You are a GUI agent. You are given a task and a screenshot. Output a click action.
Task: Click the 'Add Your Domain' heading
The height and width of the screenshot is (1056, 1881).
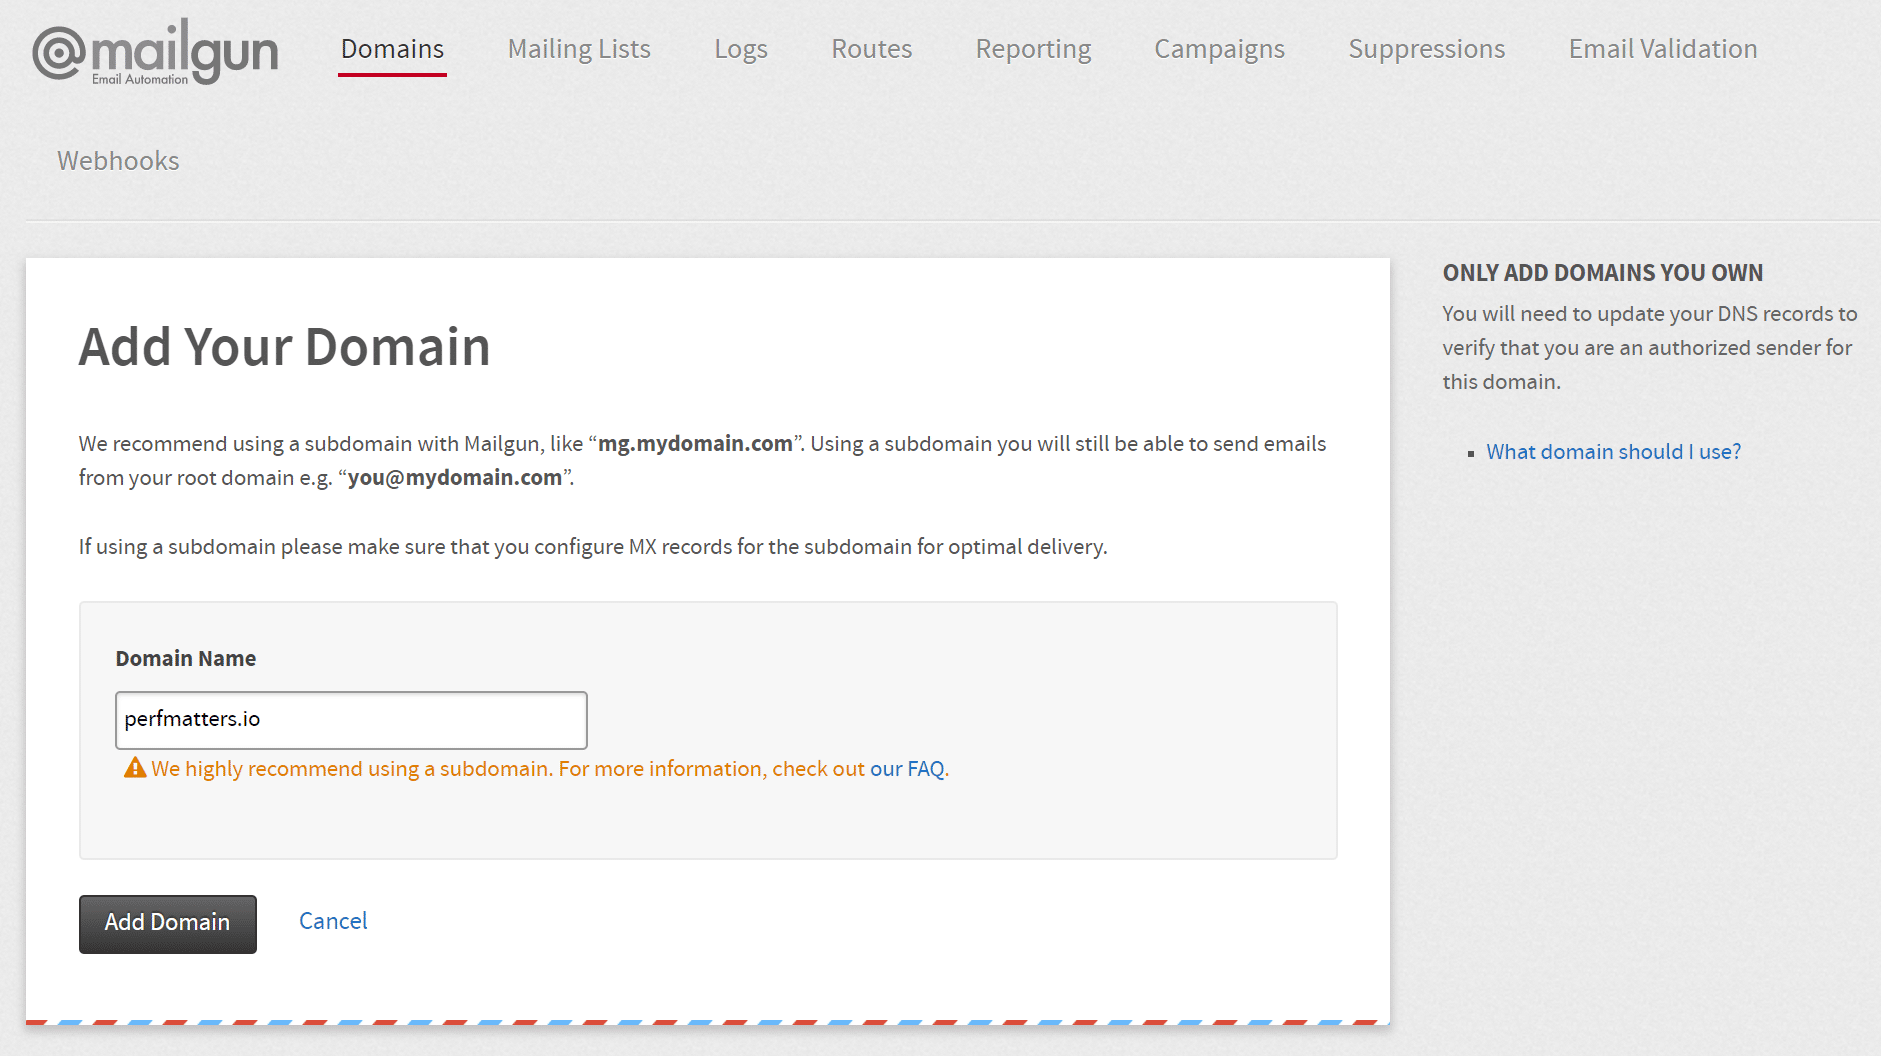point(285,346)
